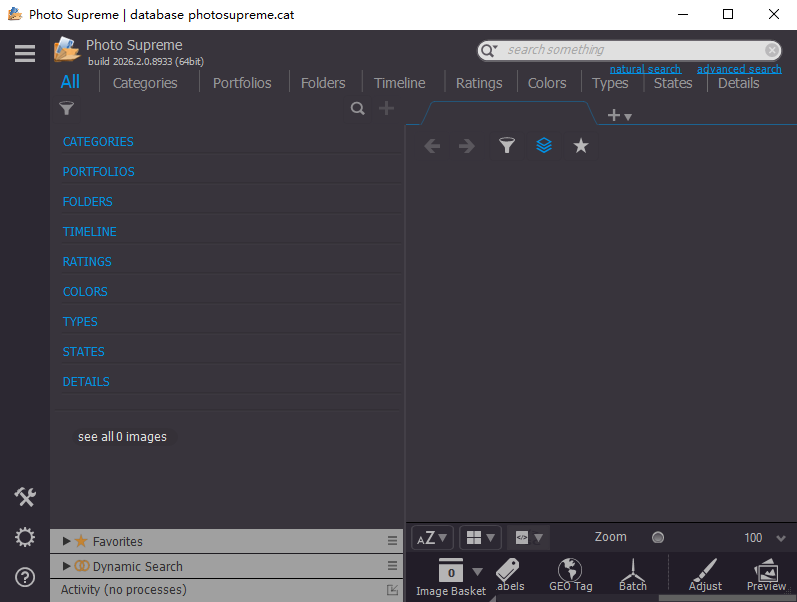
Task: Click the catalog filter funnel icon
Action: click(x=67, y=108)
